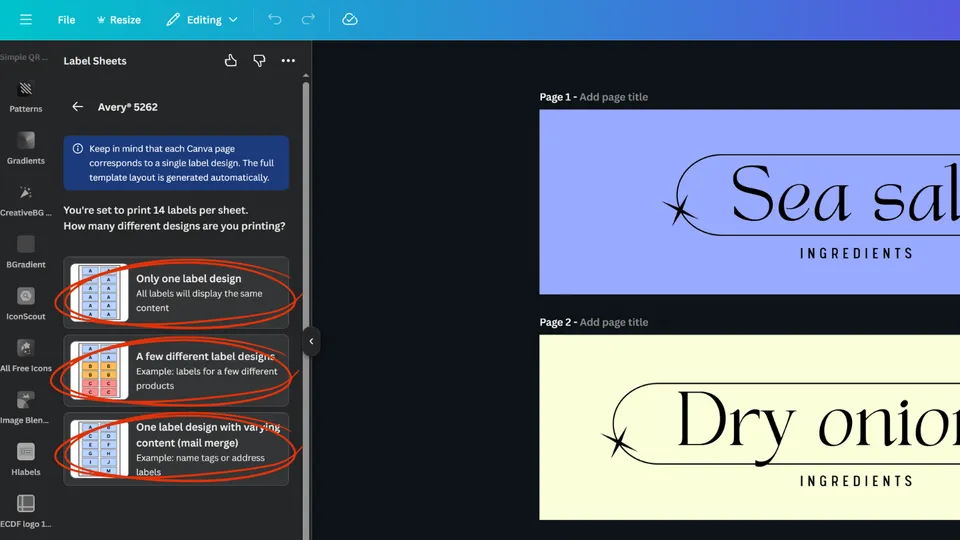This screenshot has width=960, height=540.
Task: Choose Only one label design
Action: tap(176, 293)
